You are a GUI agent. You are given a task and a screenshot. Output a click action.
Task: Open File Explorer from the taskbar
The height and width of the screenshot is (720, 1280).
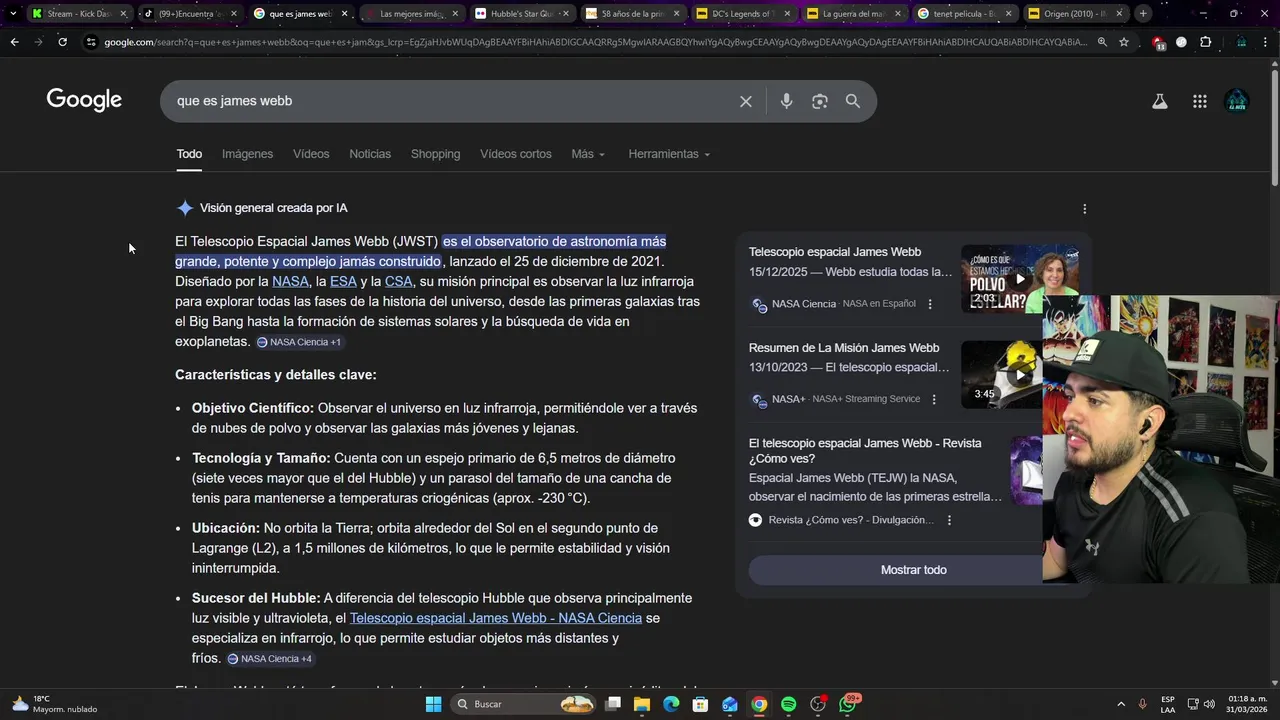(642, 704)
